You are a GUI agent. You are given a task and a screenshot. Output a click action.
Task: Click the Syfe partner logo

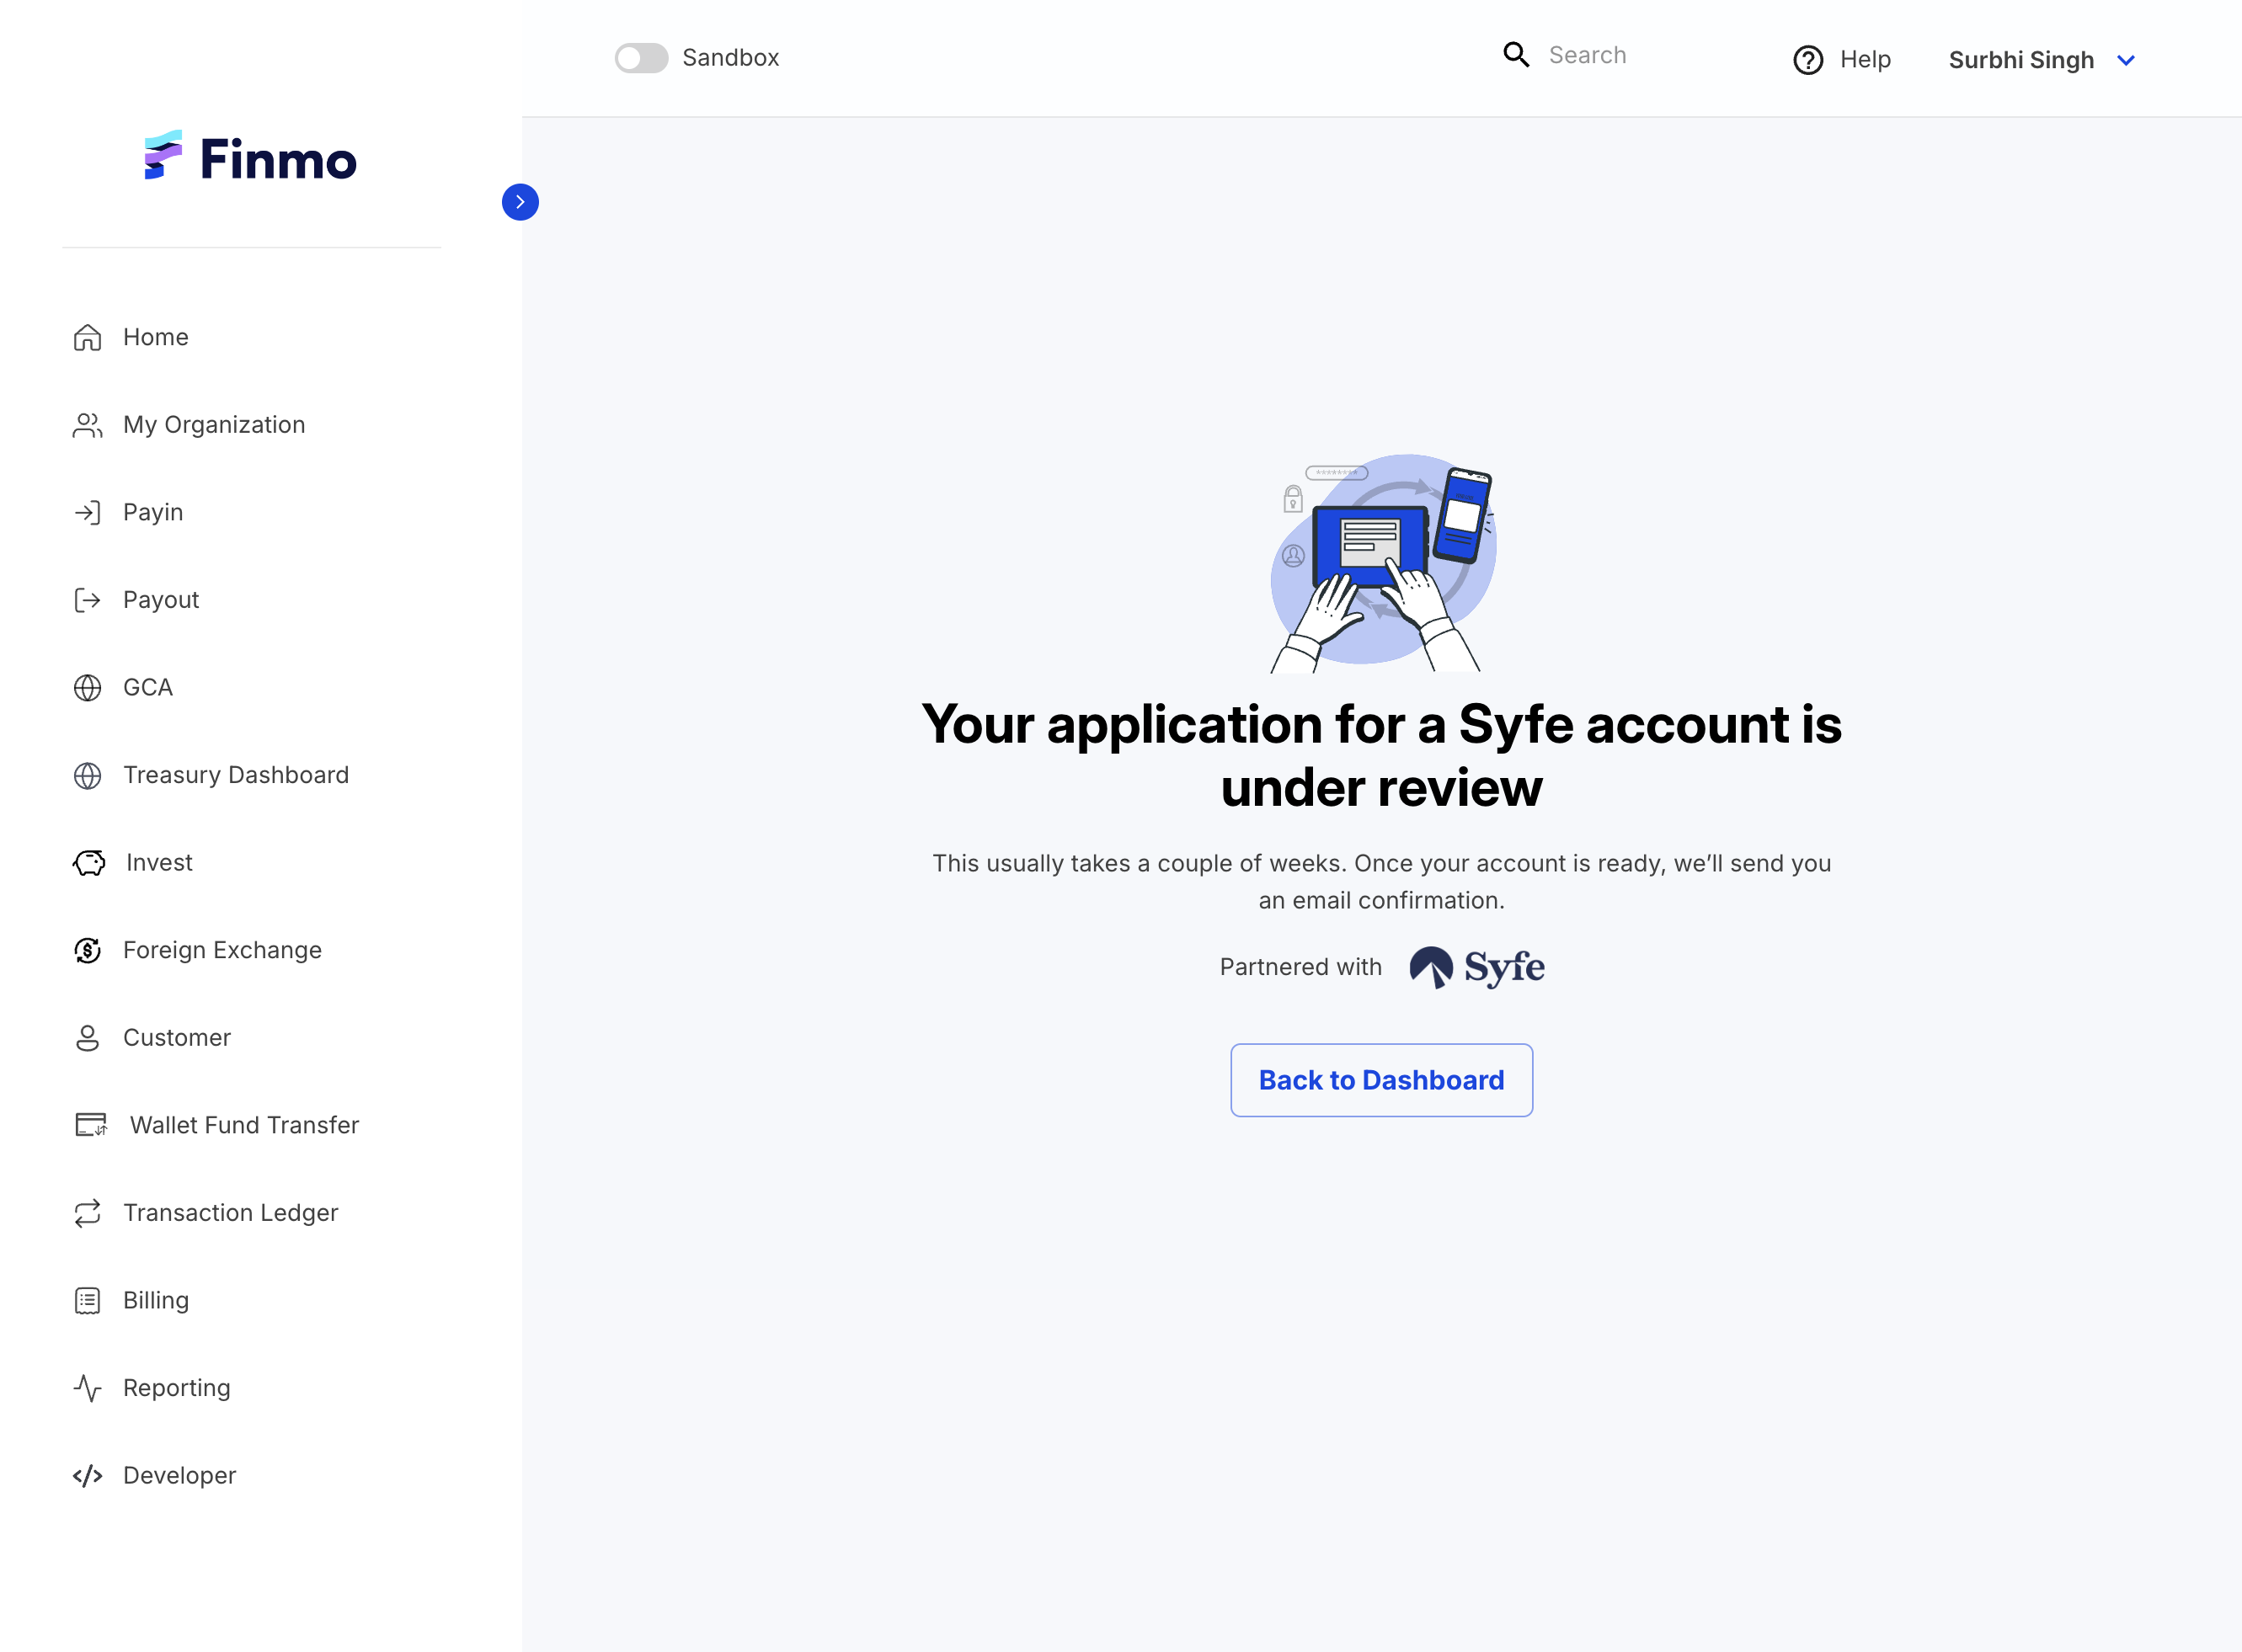(x=1477, y=967)
